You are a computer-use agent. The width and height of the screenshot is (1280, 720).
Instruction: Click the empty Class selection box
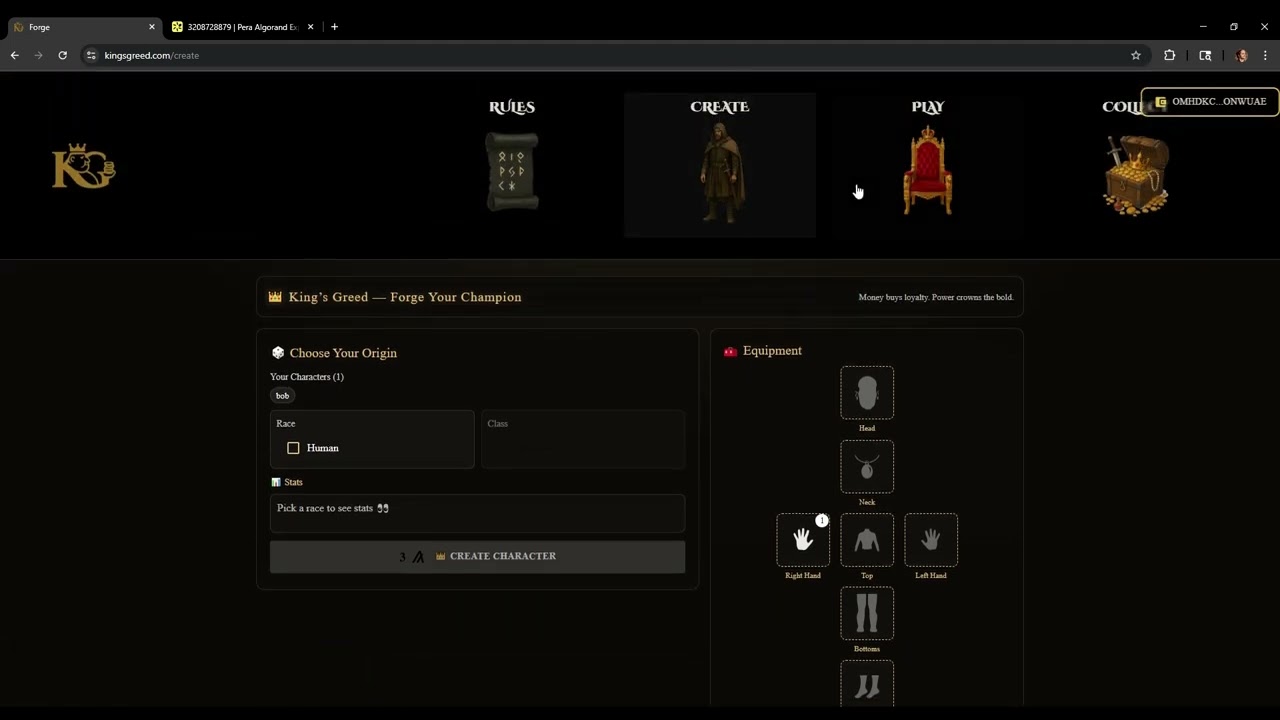pos(583,440)
